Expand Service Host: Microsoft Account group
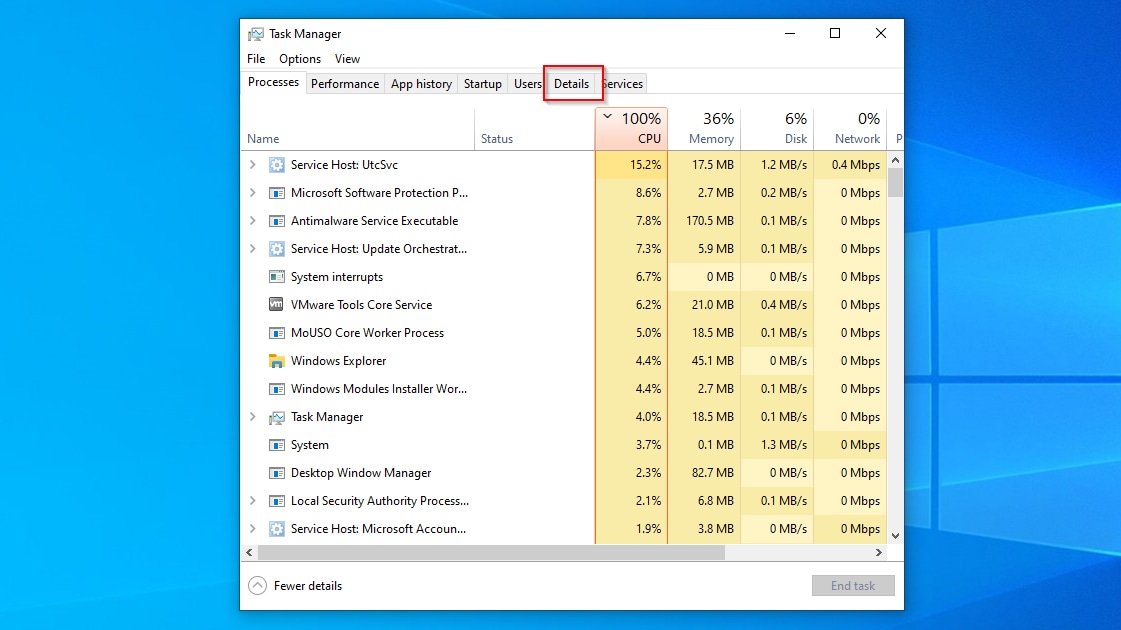This screenshot has height=630, width=1121. [252, 528]
